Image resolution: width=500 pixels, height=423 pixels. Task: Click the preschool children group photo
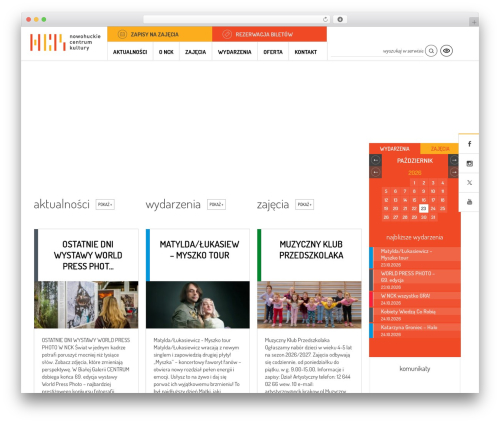[309, 305]
